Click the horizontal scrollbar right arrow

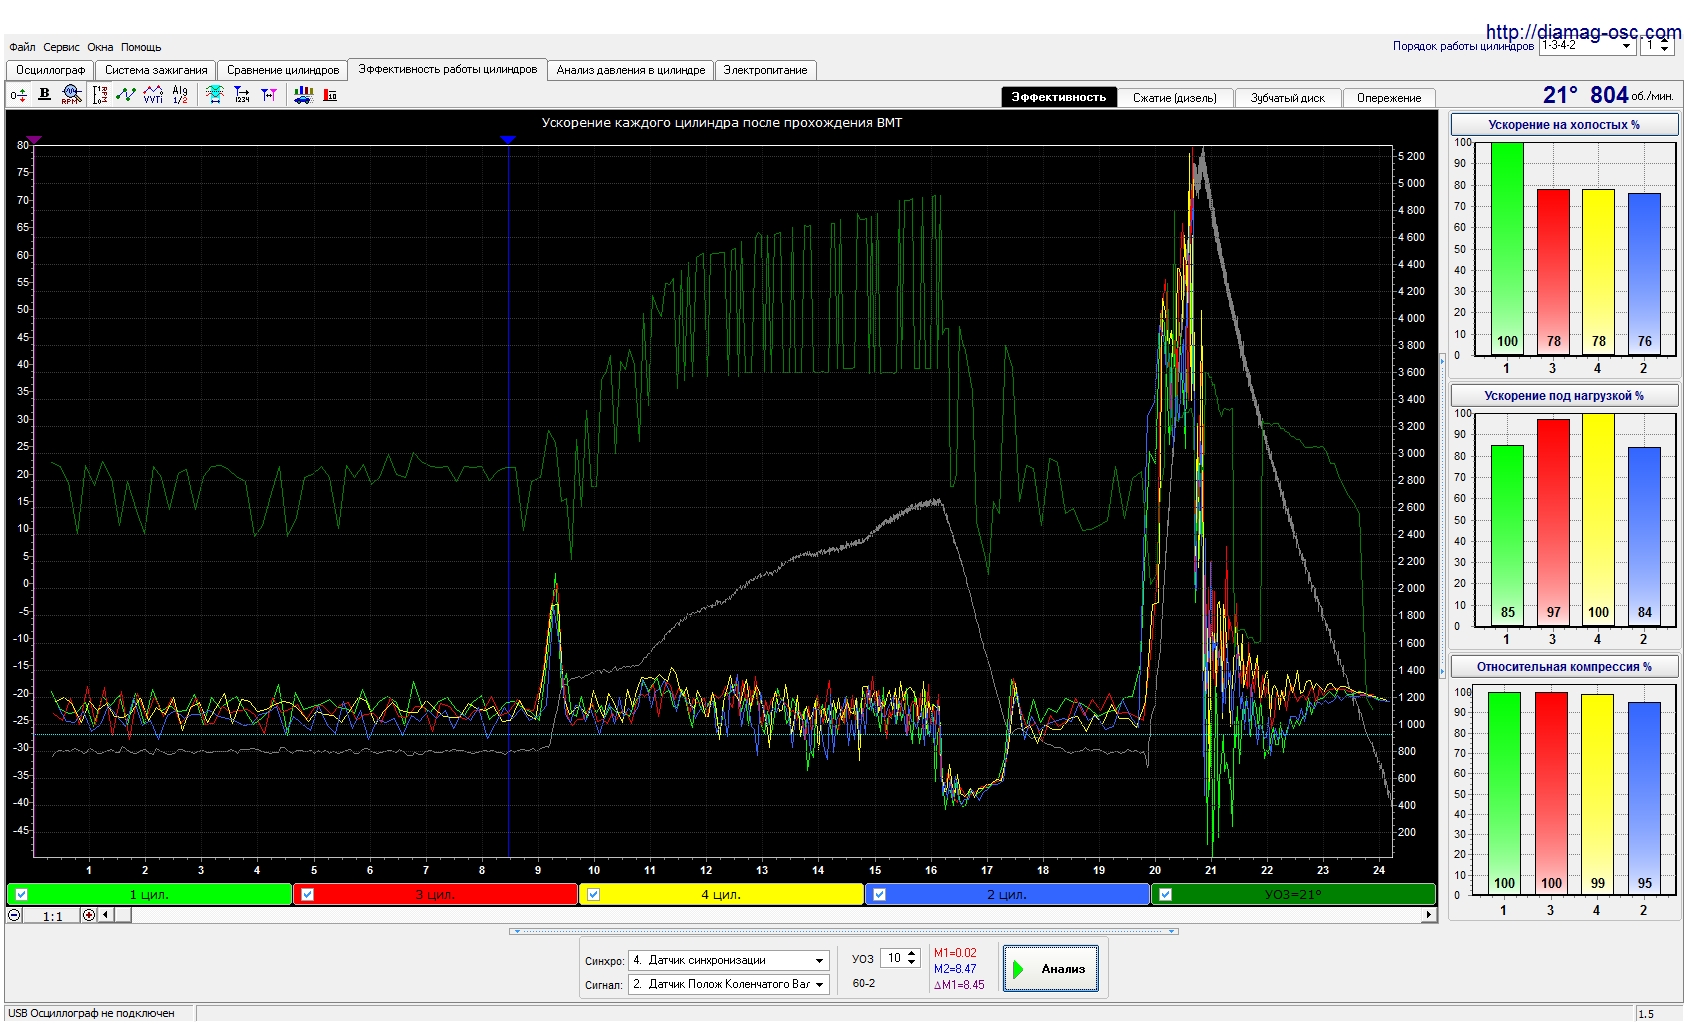point(1429,915)
